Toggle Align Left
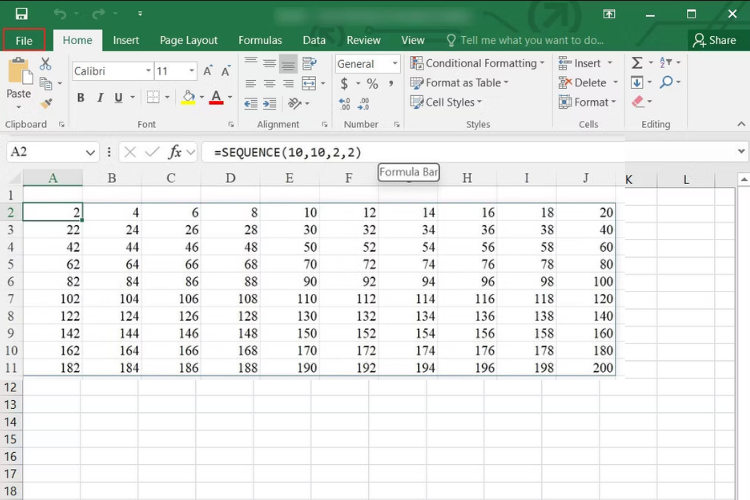The image size is (750, 500). click(x=251, y=84)
